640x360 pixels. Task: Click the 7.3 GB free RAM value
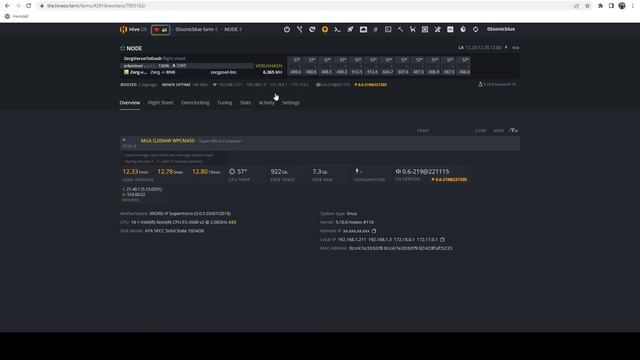click(320, 172)
